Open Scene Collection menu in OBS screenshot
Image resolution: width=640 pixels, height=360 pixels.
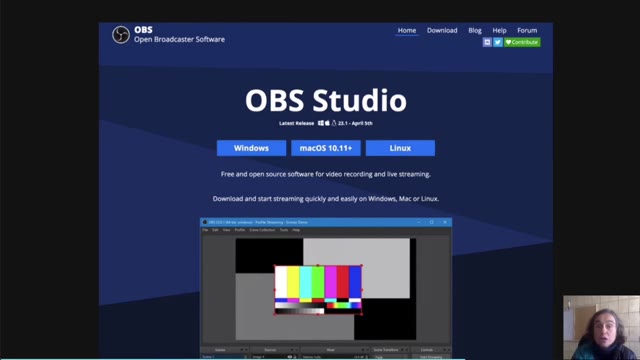click(262, 230)
